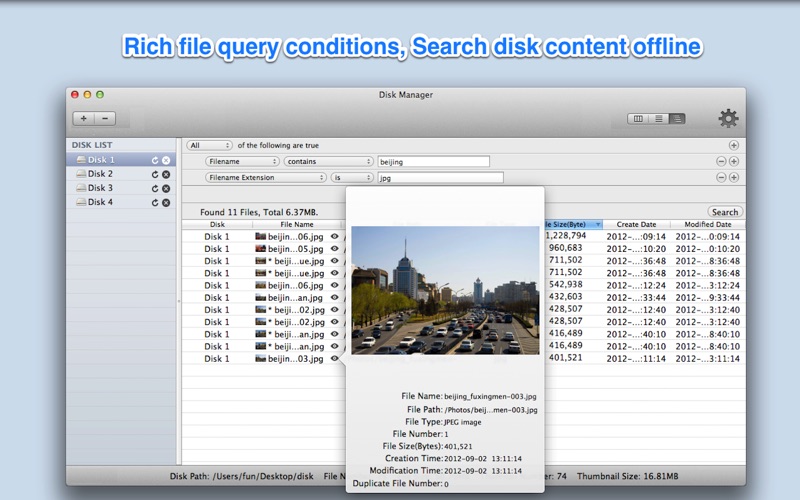Sort by Modified Date column header

click(x=706, y=225)
